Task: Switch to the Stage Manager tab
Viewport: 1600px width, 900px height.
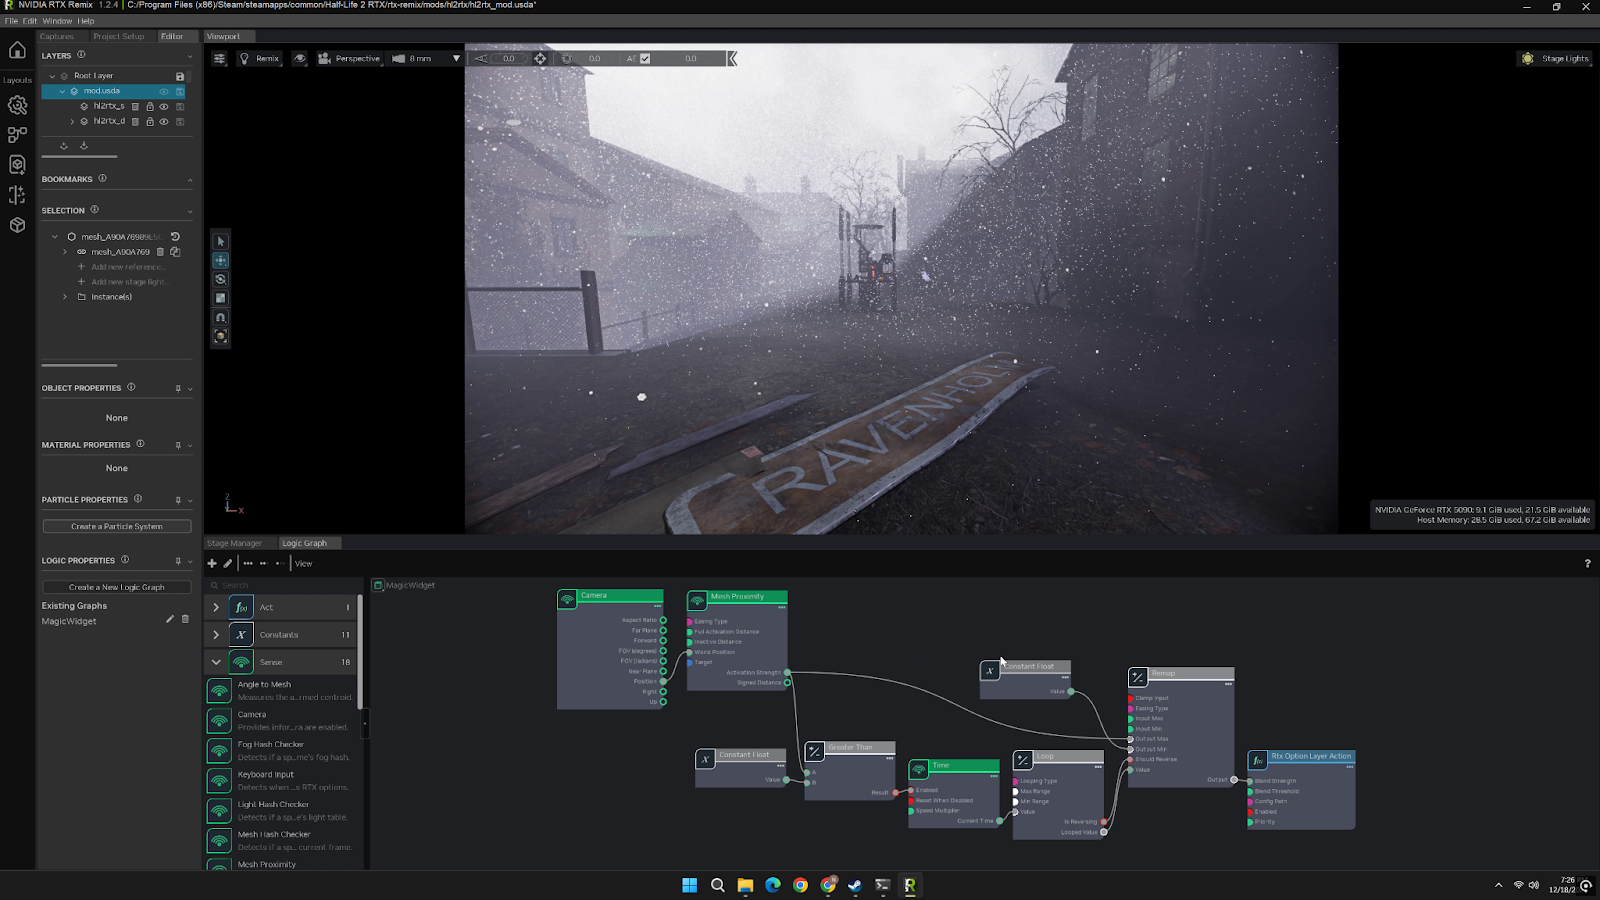Action: click(234, 543)
